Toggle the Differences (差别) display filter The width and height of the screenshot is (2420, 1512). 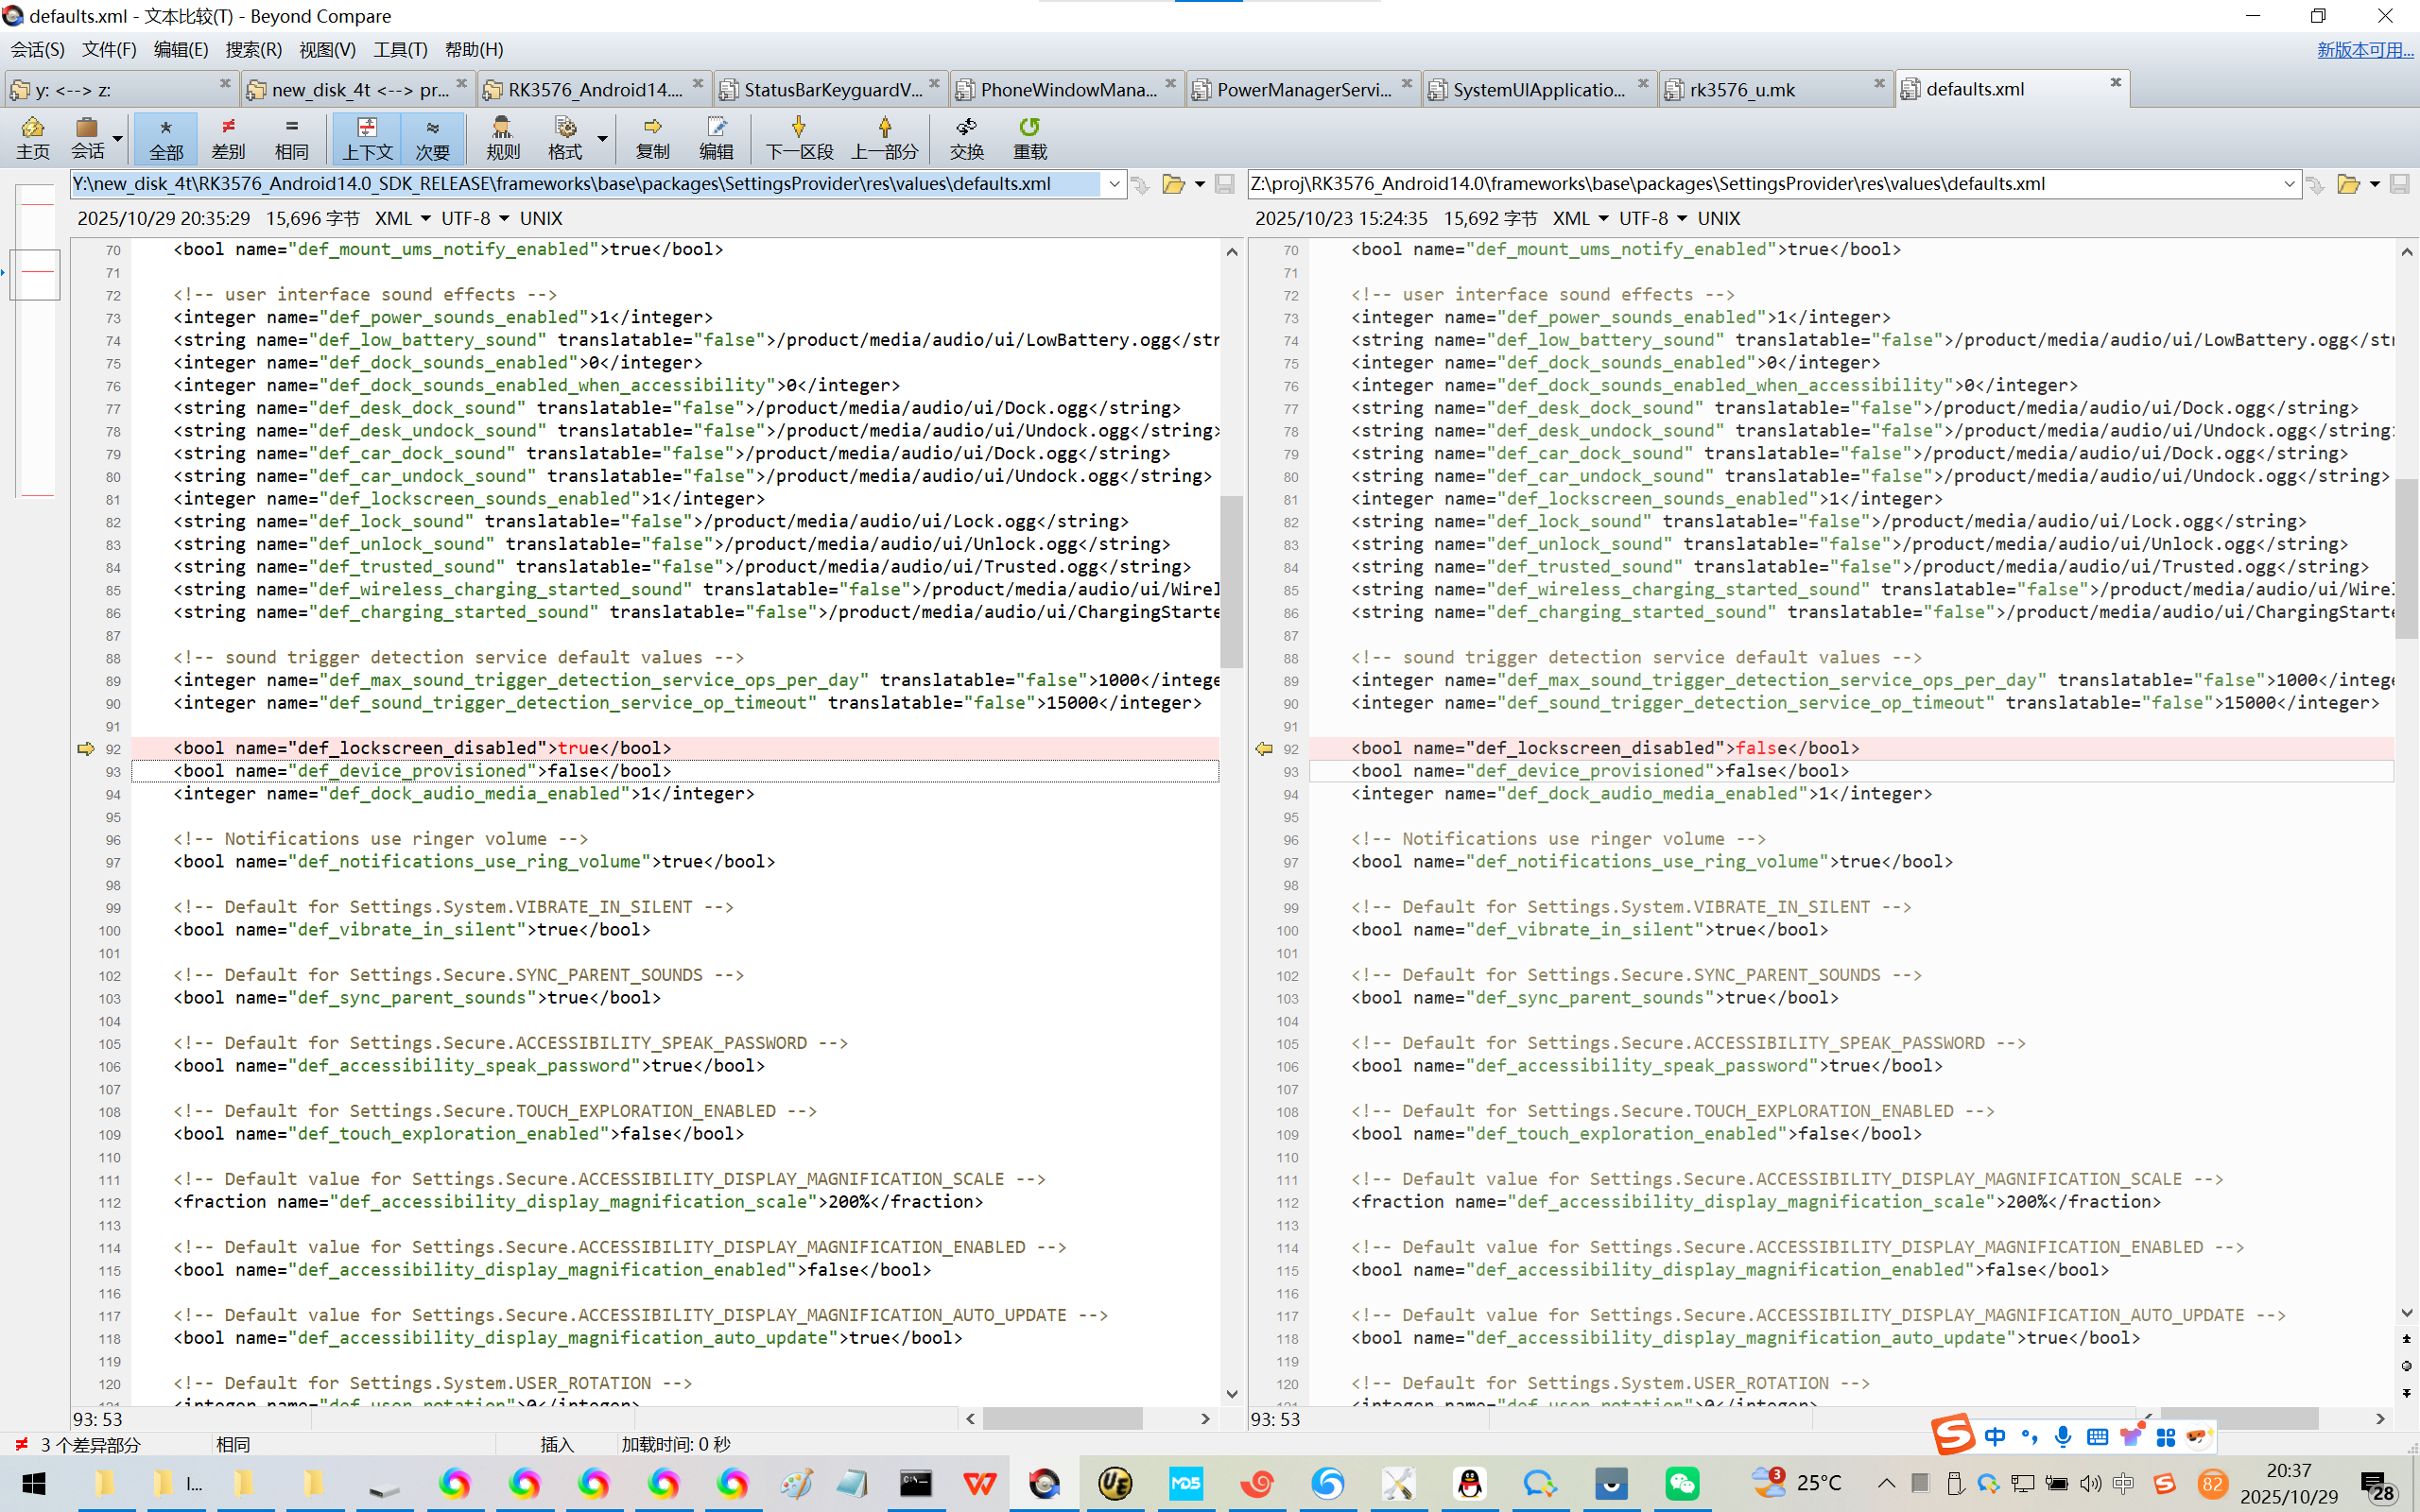pos(228,137)
